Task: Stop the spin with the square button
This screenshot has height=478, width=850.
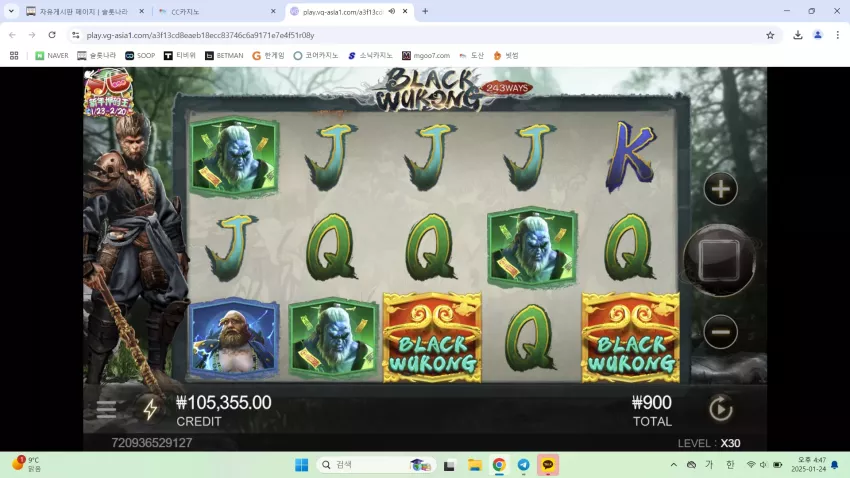Action: point(719,260)
